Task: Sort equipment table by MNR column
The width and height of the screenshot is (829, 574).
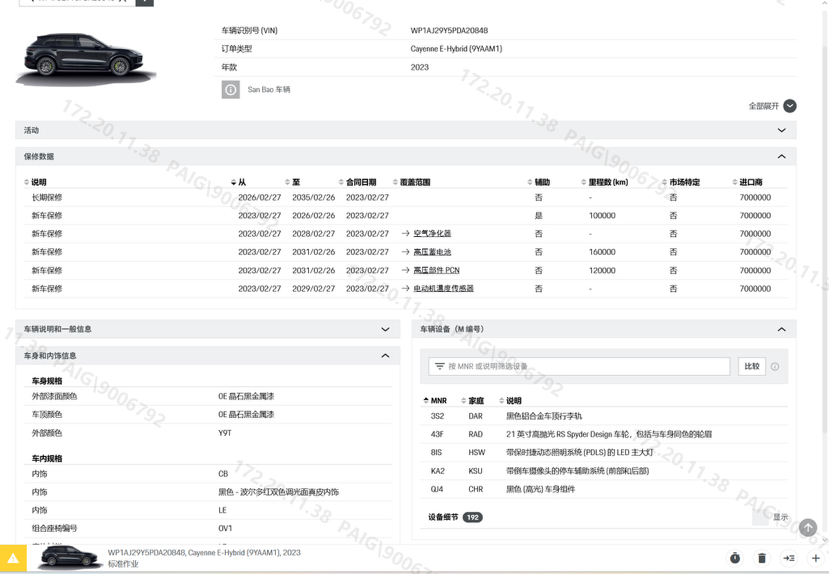Action: [x=438, y=401]
